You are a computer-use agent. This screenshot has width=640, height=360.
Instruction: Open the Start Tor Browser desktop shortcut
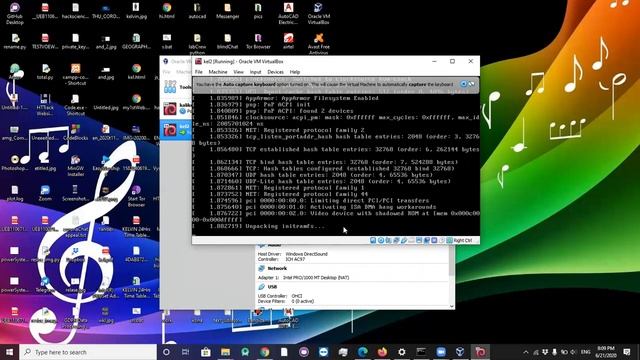point(136,196)
